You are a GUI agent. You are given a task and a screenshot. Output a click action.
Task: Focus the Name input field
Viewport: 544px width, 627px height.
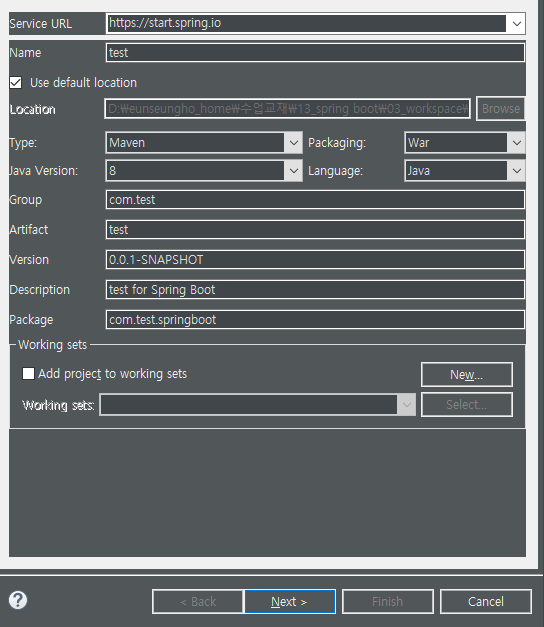(x=315, y=53)
